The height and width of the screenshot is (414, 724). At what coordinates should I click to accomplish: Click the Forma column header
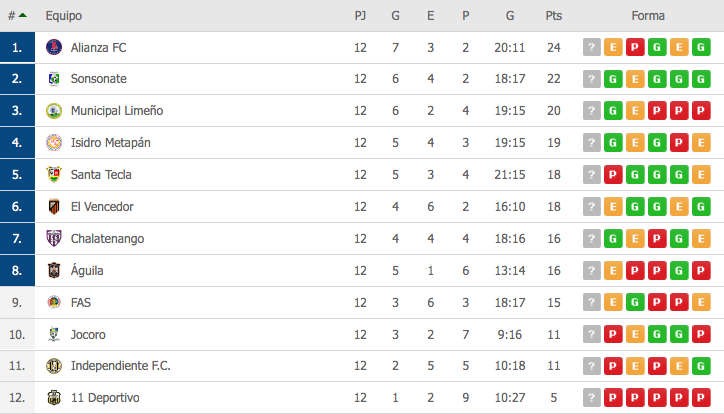point(648,16)
